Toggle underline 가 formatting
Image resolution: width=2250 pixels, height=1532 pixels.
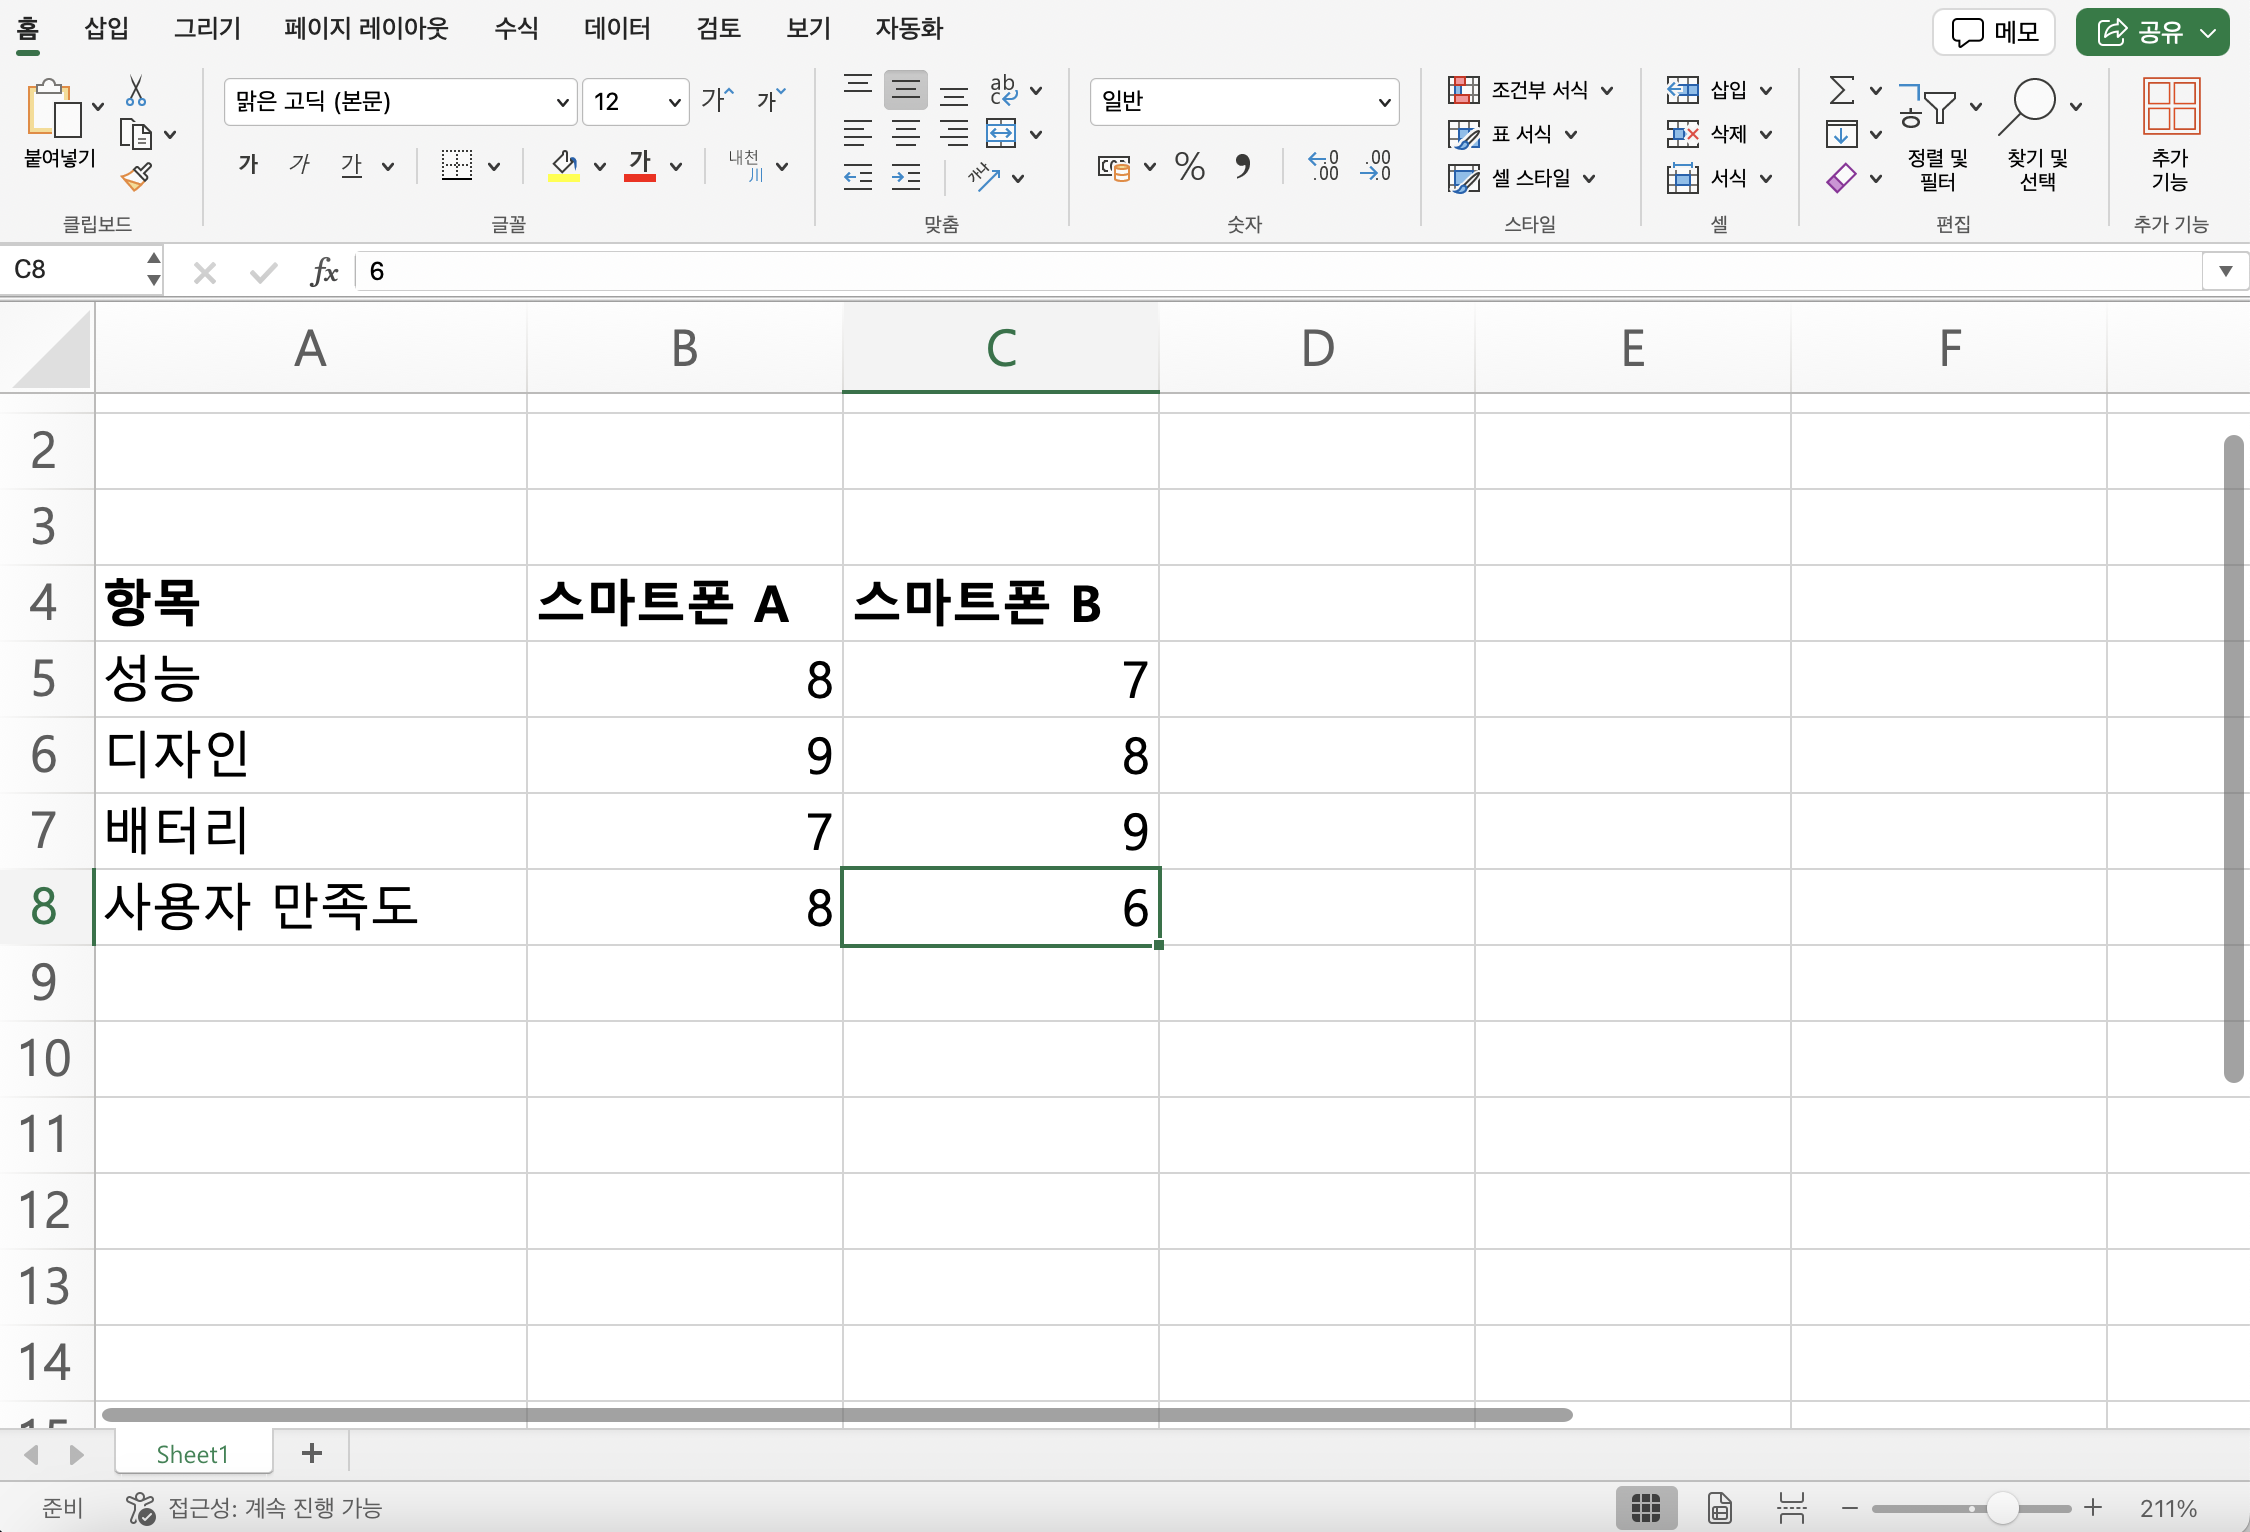coord(351,165)
